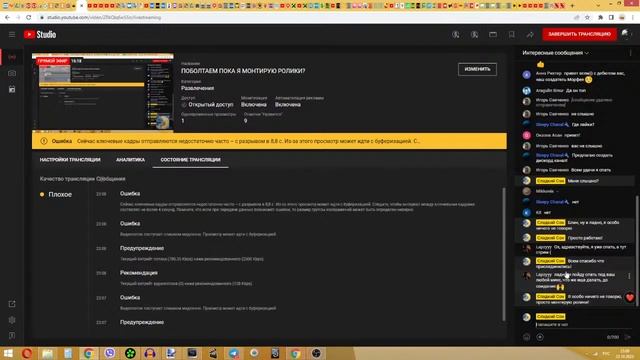Screen dimensions: 640x360
Task: Click the chat message 'Просто работаю!'
Action: pos(585,238)
